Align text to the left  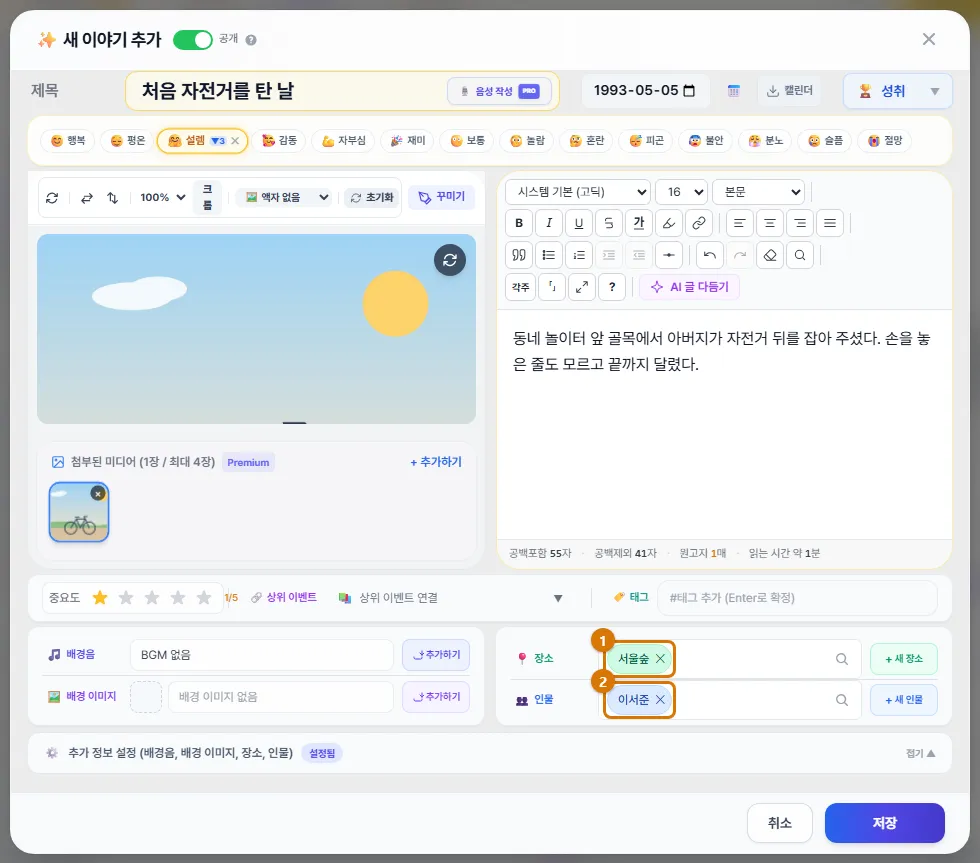(739, 223)
